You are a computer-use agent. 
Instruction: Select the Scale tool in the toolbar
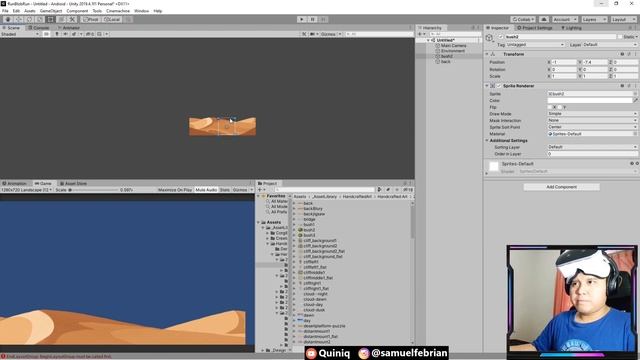(x=40, y=19)
